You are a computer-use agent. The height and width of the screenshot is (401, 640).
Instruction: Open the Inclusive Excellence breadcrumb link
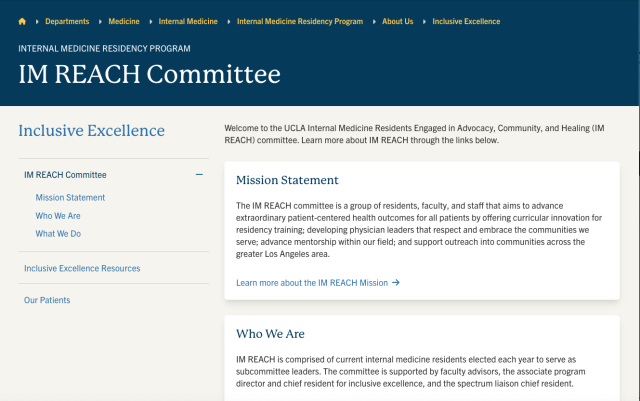(466, 22)
